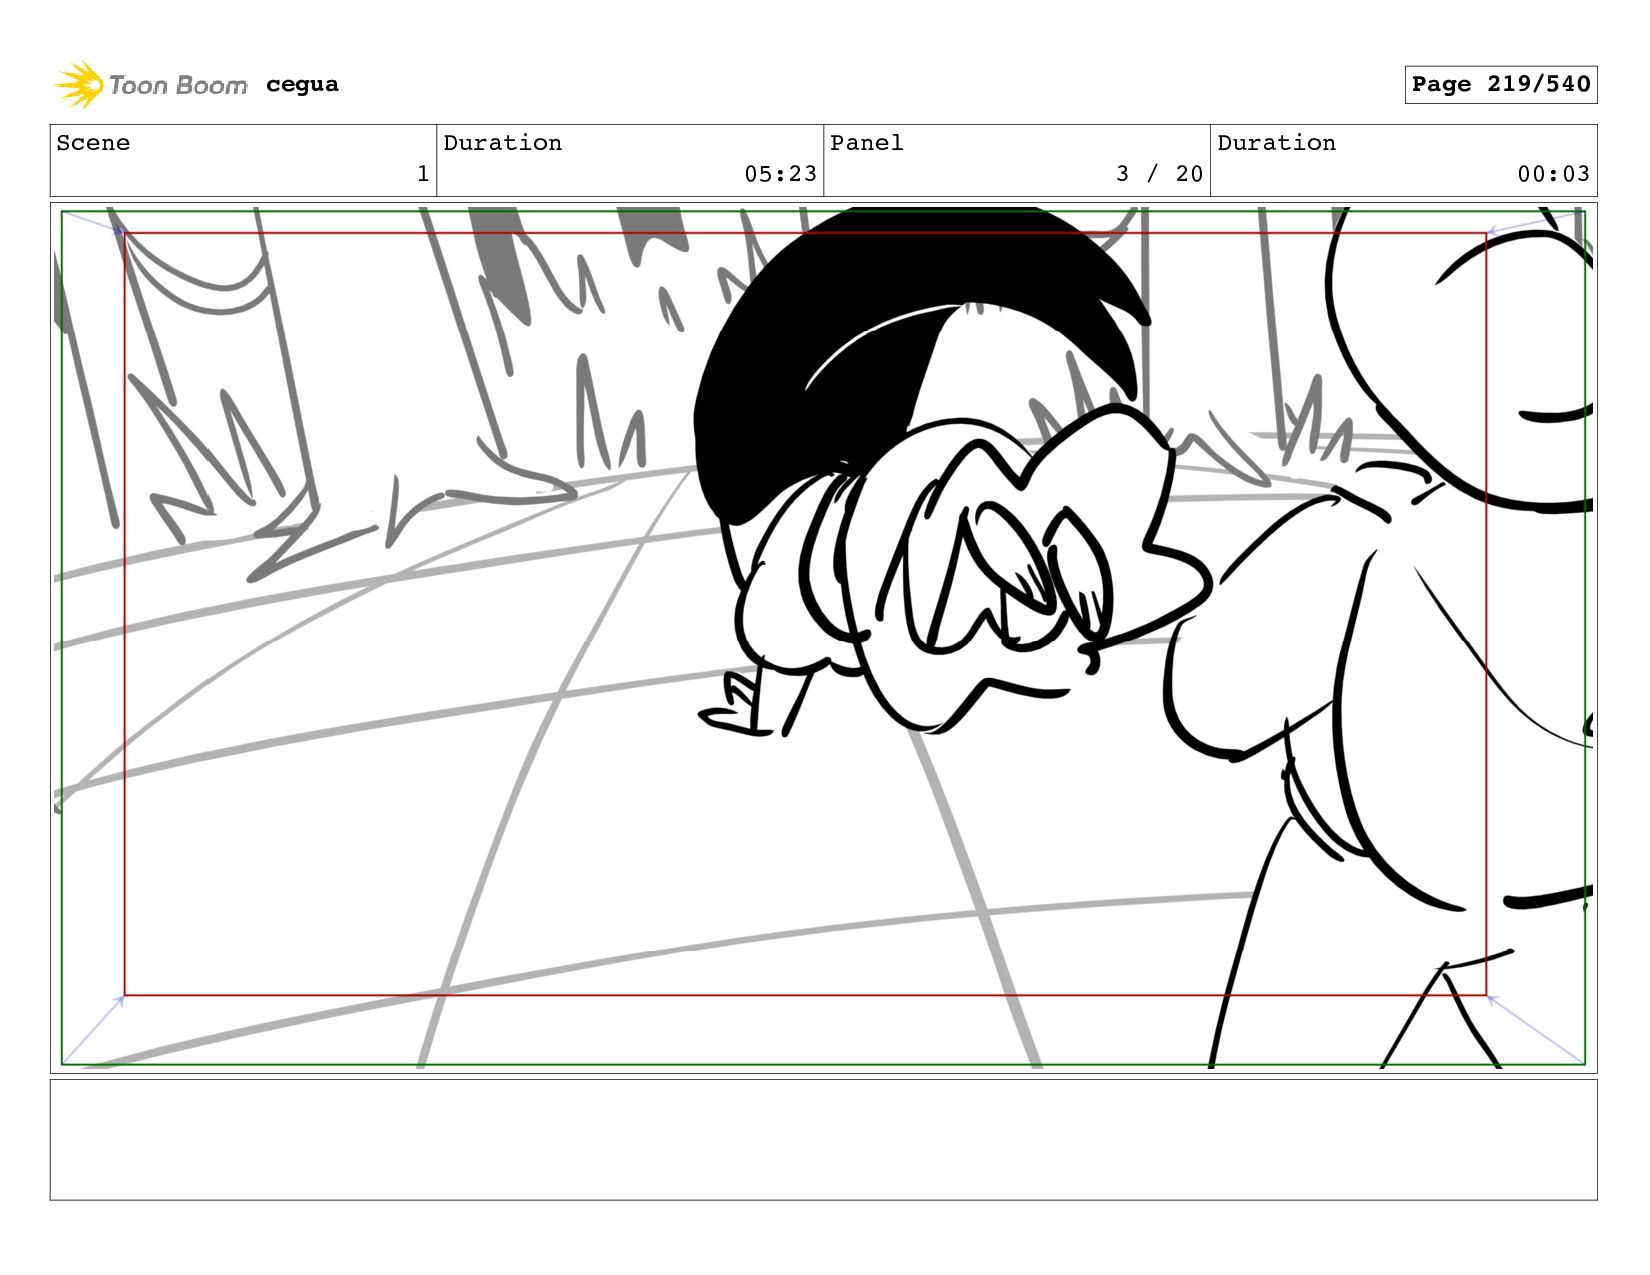
Task: Click panel duration value '00:03'
Action: tap(1553, 174)
